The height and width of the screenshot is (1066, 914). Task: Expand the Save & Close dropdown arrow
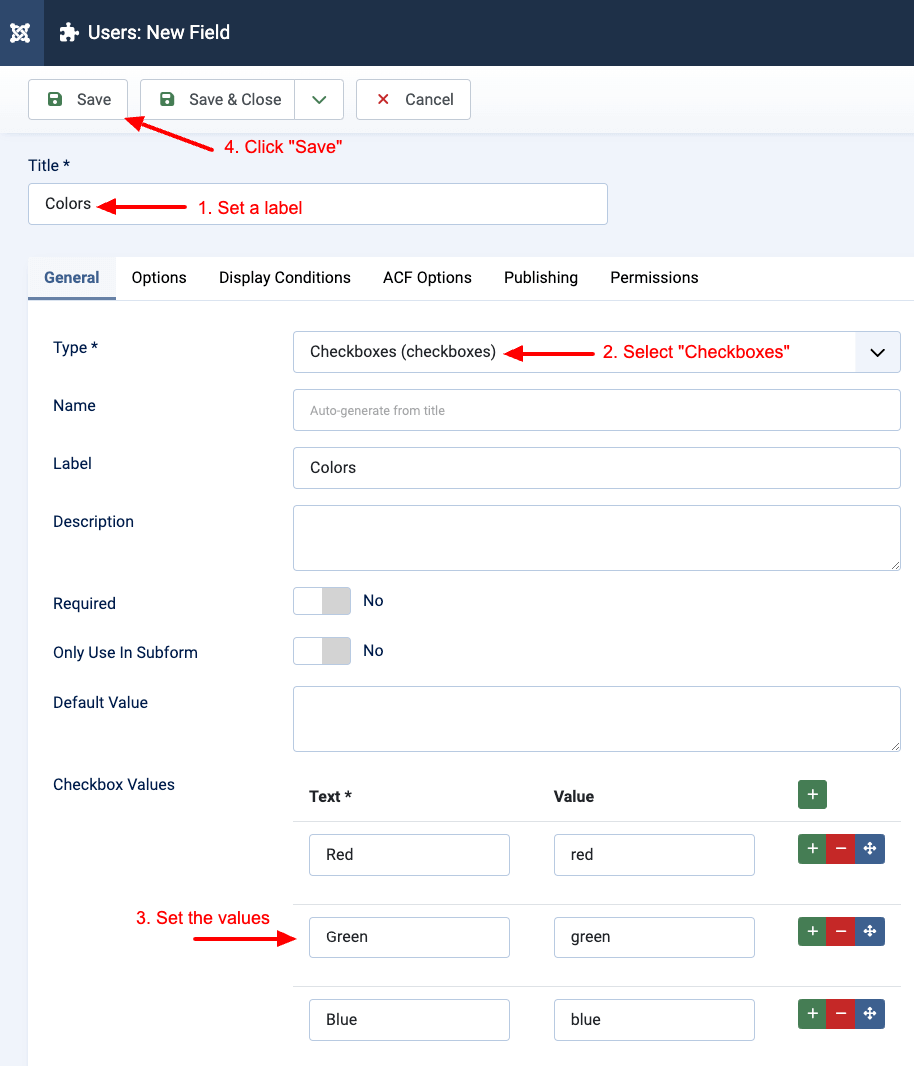coord(319,99)
